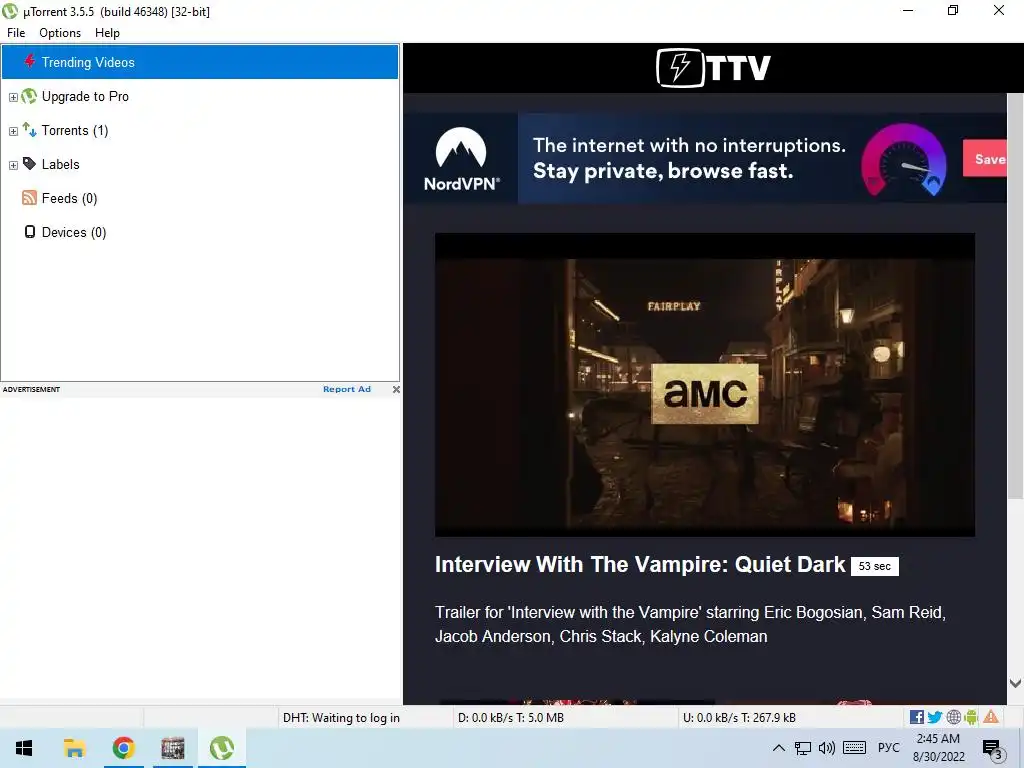Select Torrents (1) in the sidebar

pos(75,131)
